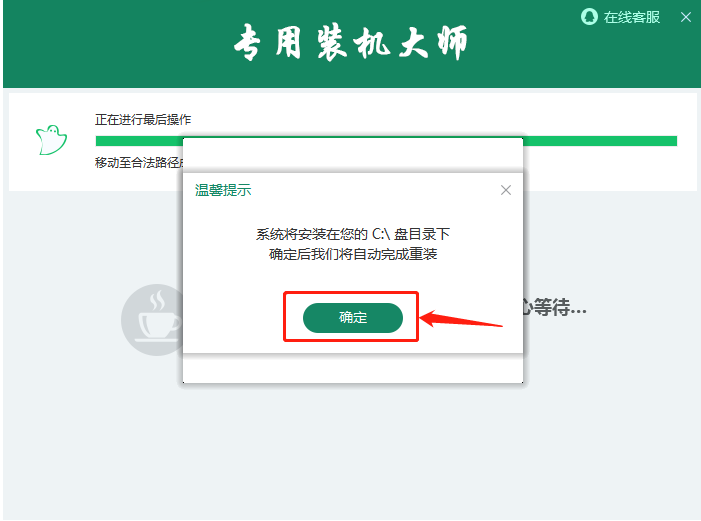
Task: Open the 在线客服 text link
Action: tap(631, 17)
